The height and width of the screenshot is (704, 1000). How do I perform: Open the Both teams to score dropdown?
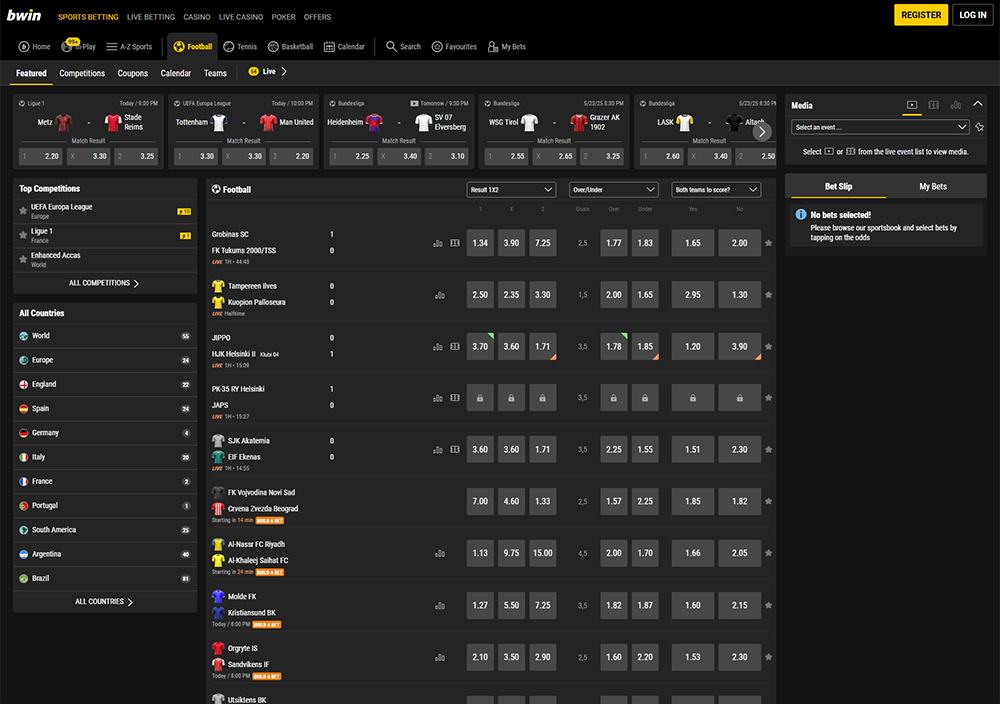coord(716,189)
